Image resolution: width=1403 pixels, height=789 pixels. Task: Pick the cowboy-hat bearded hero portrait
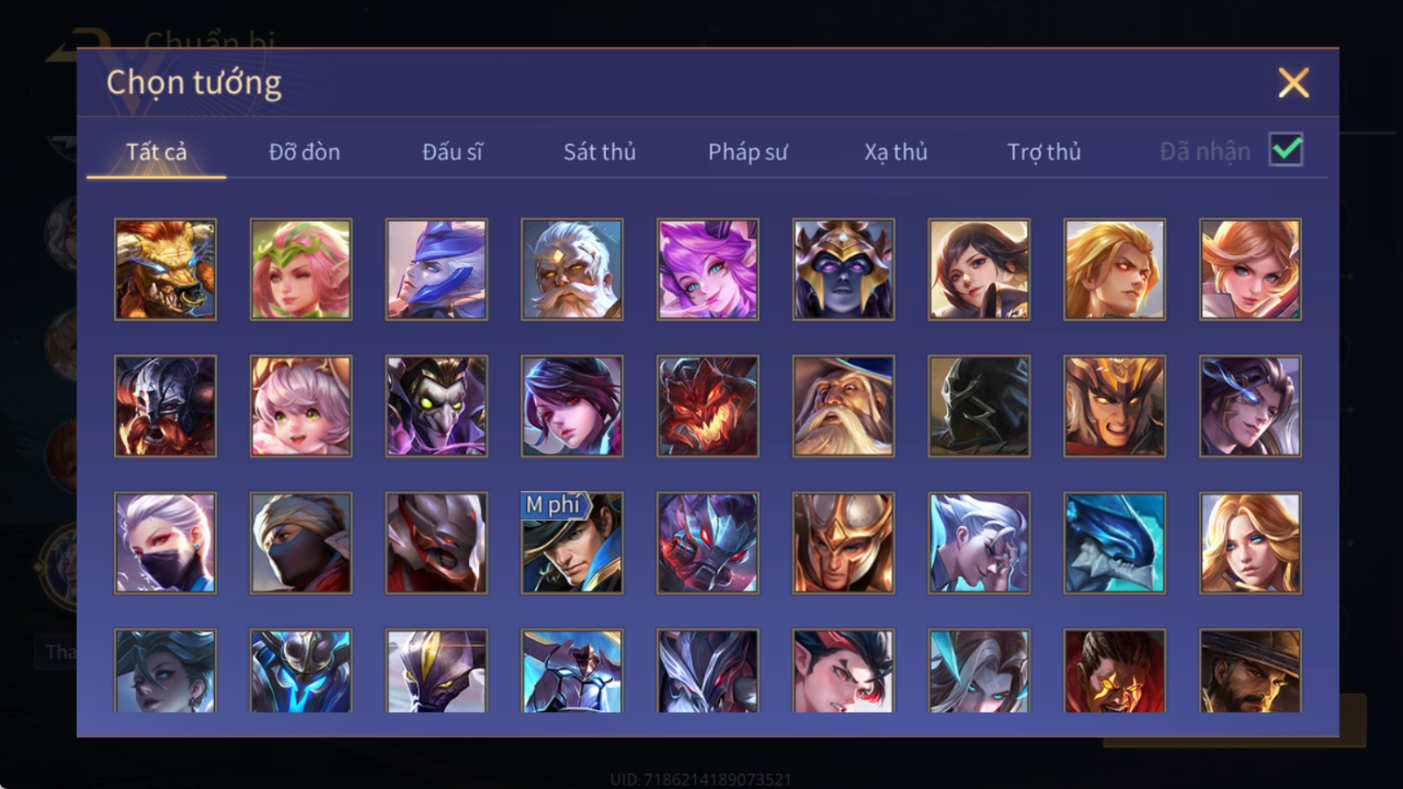(x=1250, y=670)
